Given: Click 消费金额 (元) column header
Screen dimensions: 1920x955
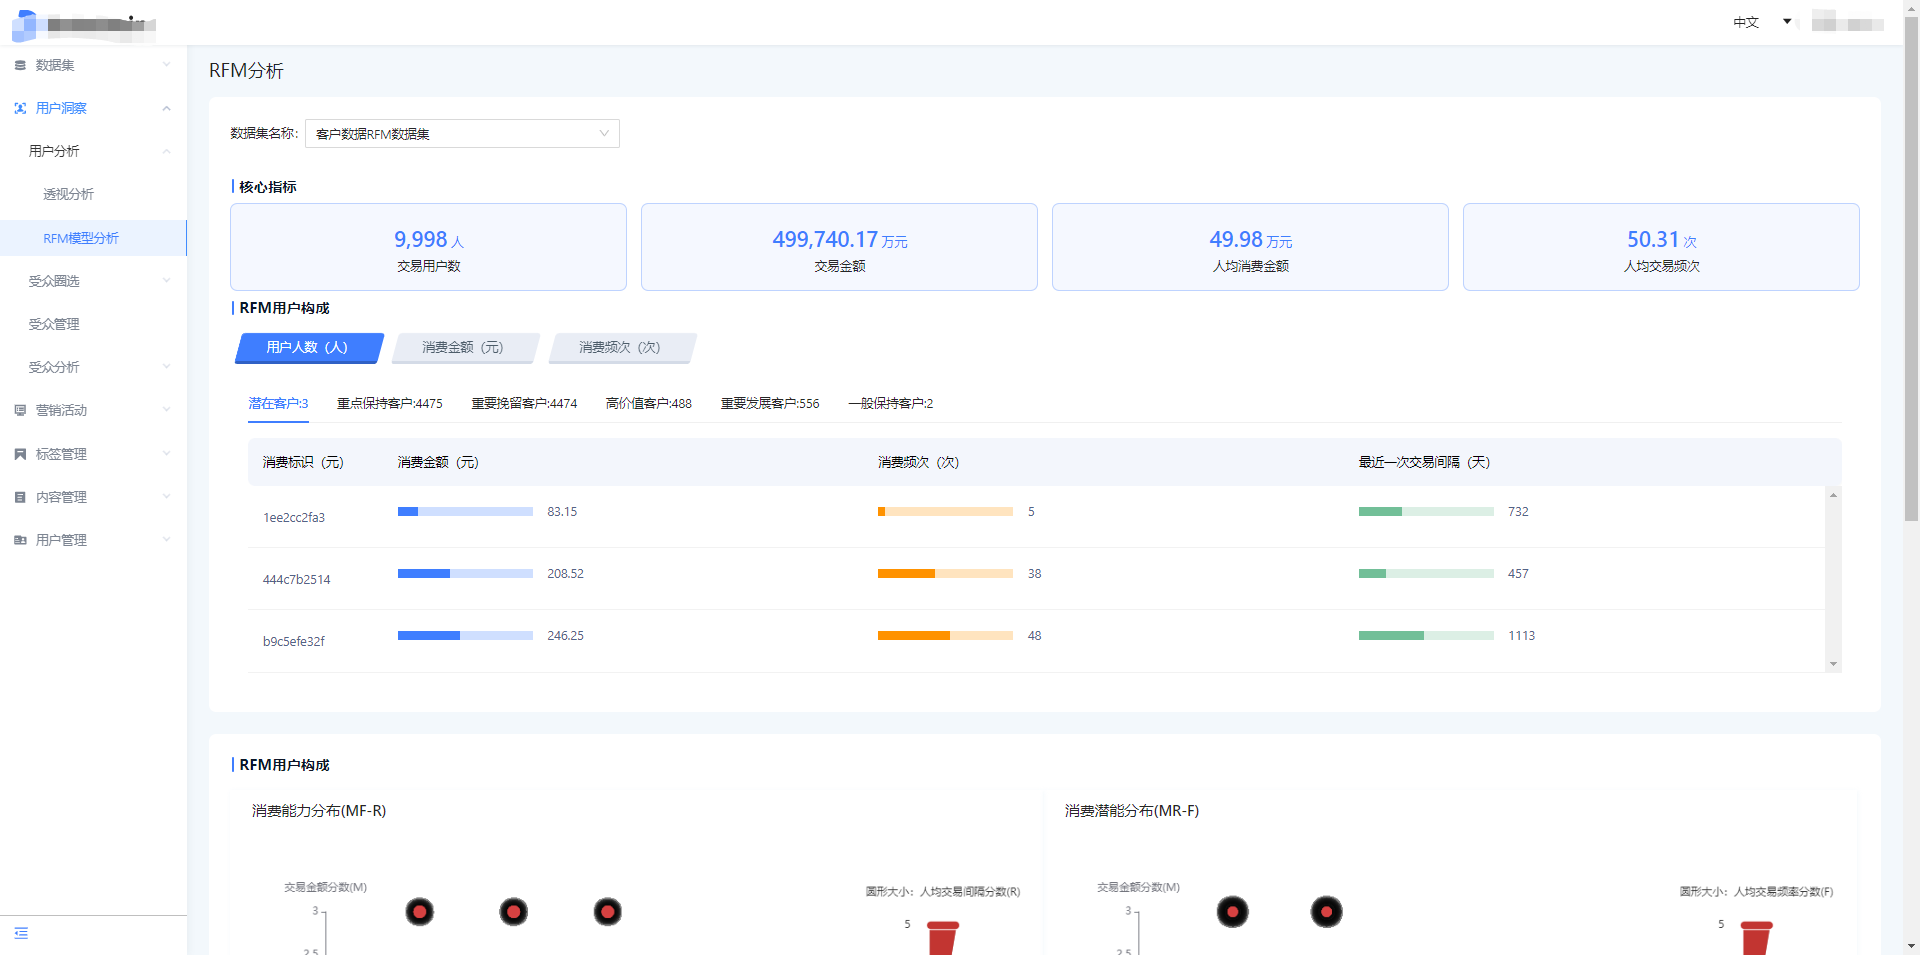Looking at the screenshot, I should (x=438, y=462).
